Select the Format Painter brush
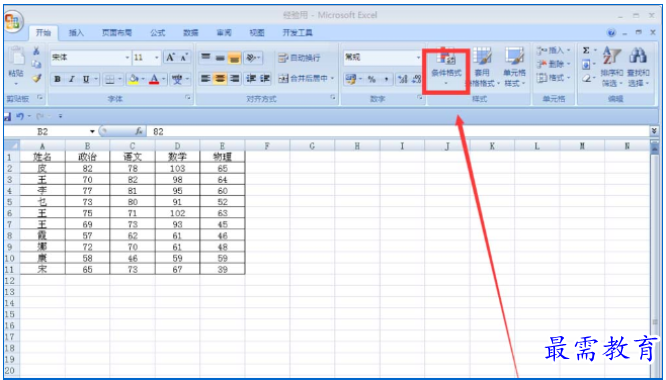 pos(37,78)
